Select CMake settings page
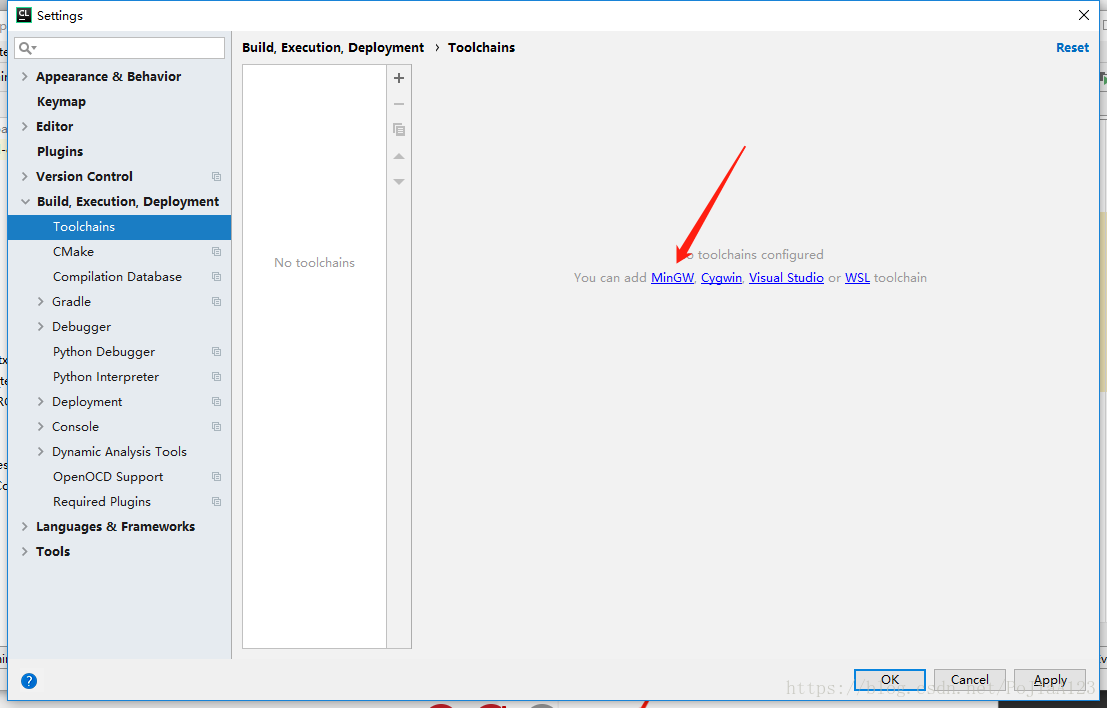 click(x=73, y=251)
